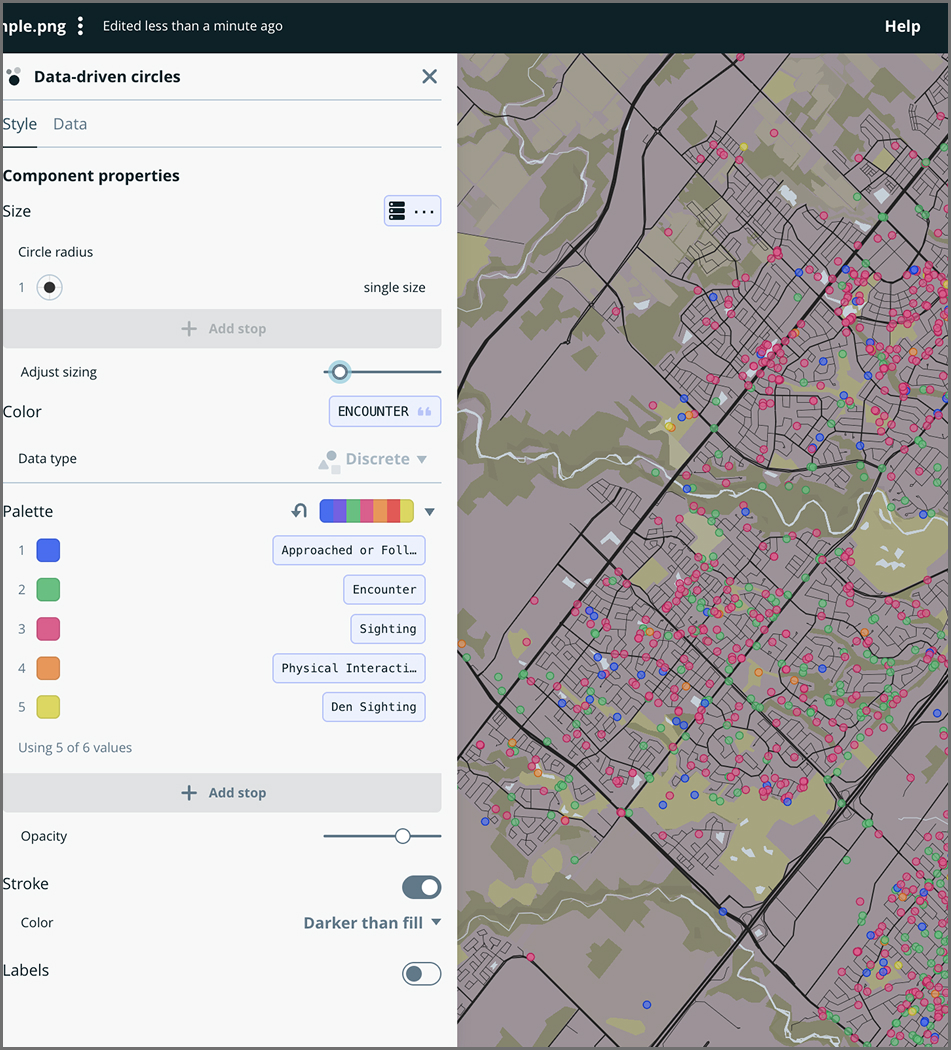
Task: Open the three-dot Size options menu
Action: pos(425,211)
